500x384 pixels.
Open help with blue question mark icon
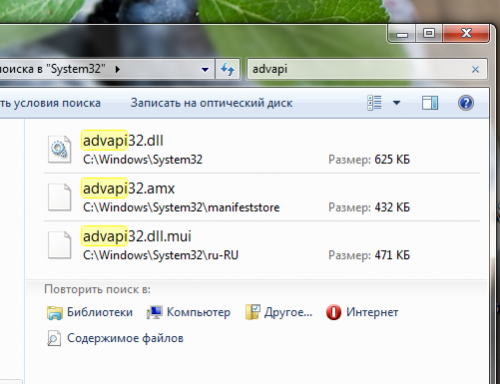pyautogui.click(x=466, y=103)
